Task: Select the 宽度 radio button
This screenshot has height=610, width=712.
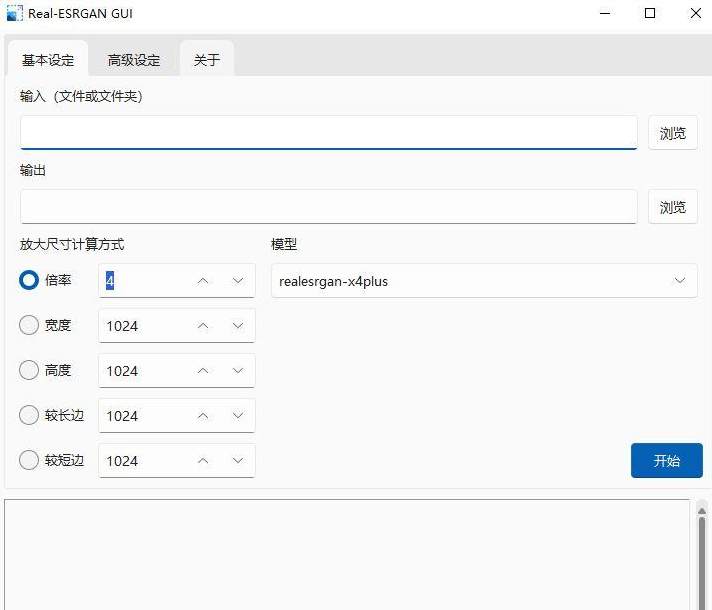Action: (29, 325)
